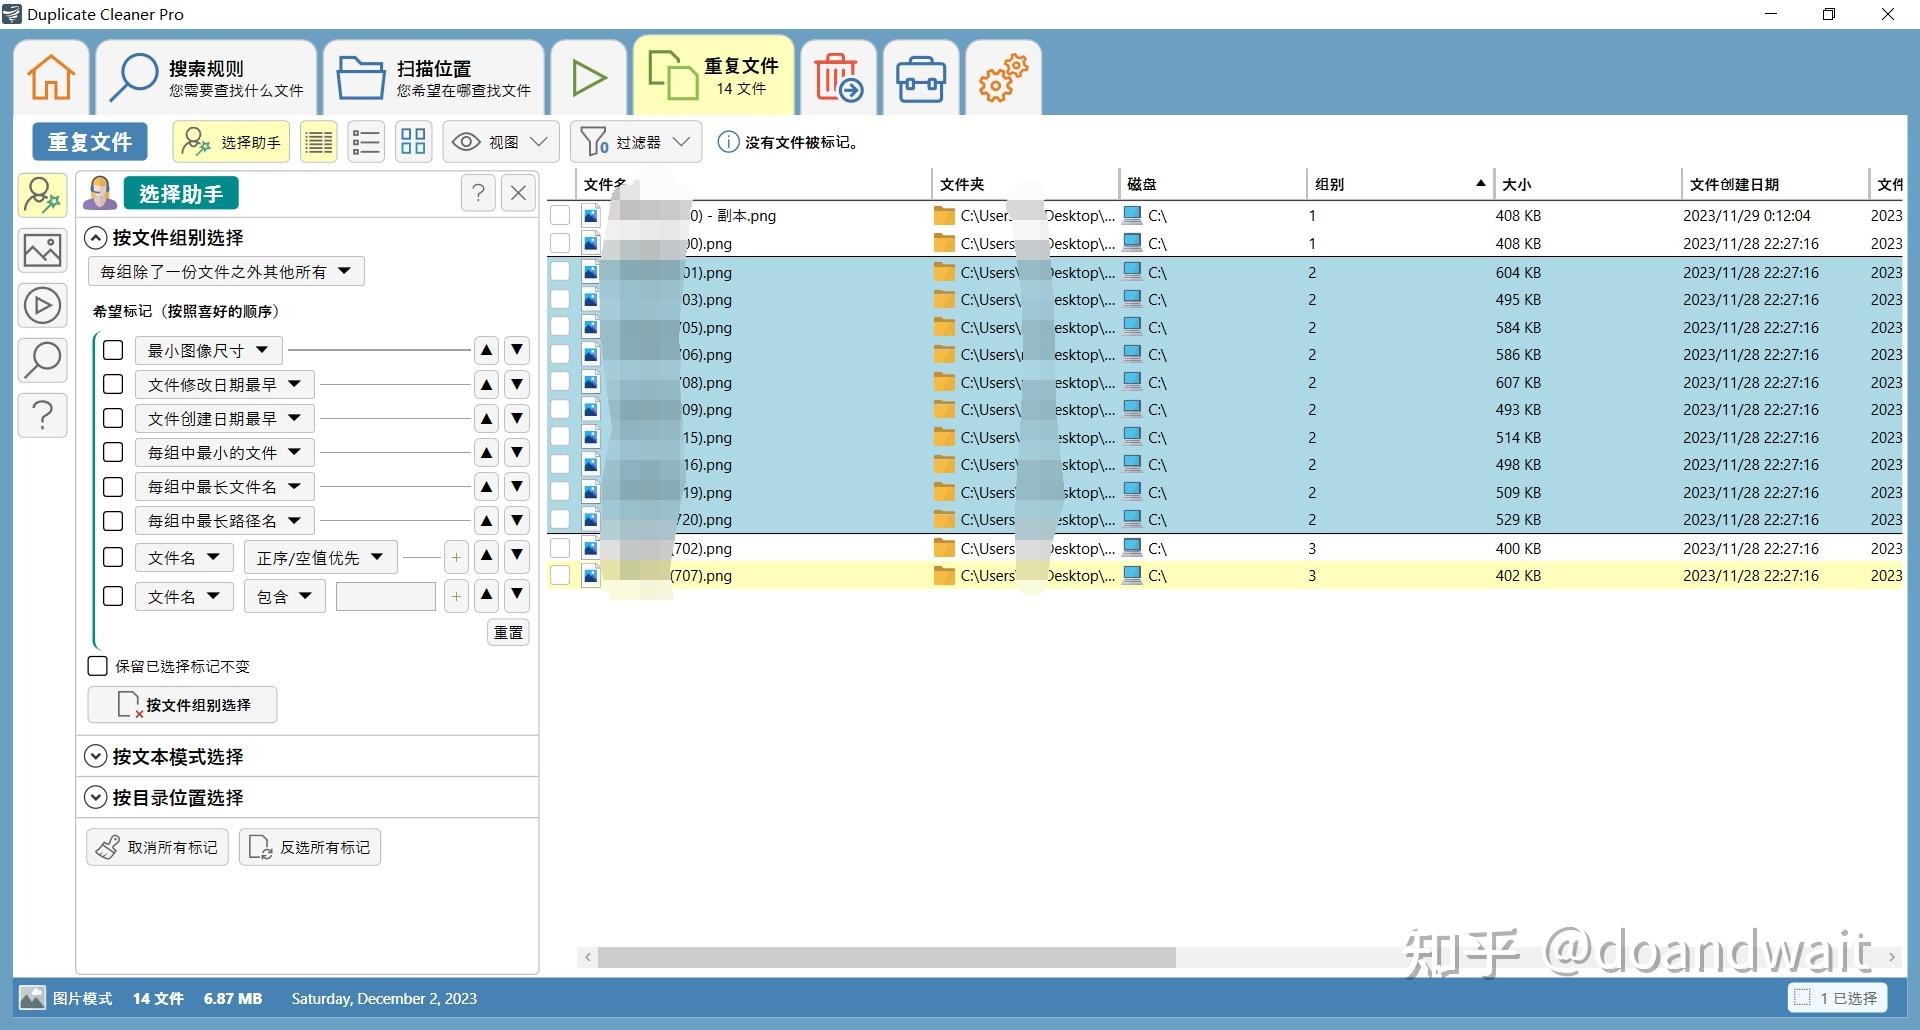
Task: Open selection assistant sidebar icon
Action: tap(42, 195)
